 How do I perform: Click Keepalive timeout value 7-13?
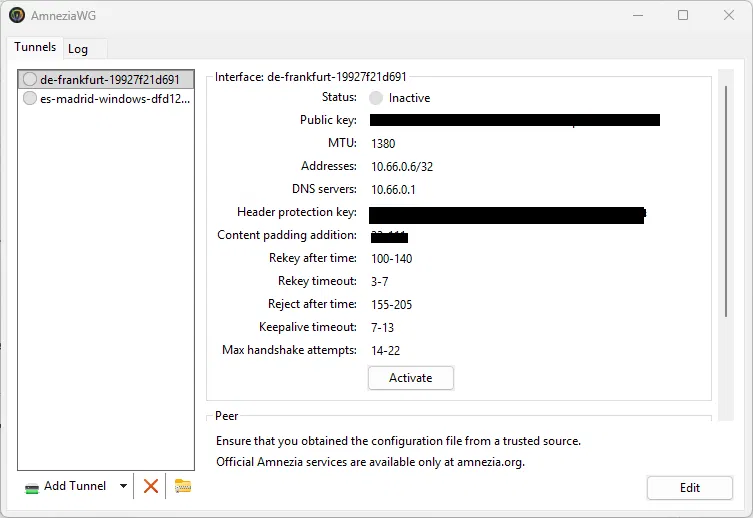pyautogui.click(x=382, y=328)
